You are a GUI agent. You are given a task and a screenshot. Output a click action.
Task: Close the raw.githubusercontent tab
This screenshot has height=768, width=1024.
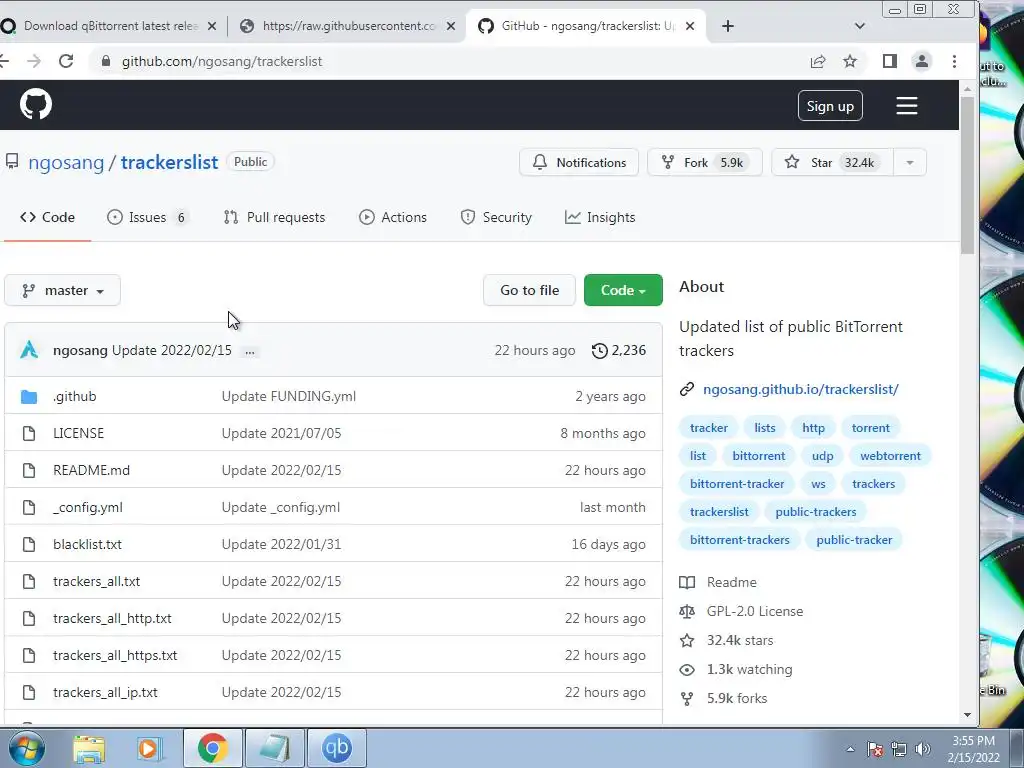(451, 26)
